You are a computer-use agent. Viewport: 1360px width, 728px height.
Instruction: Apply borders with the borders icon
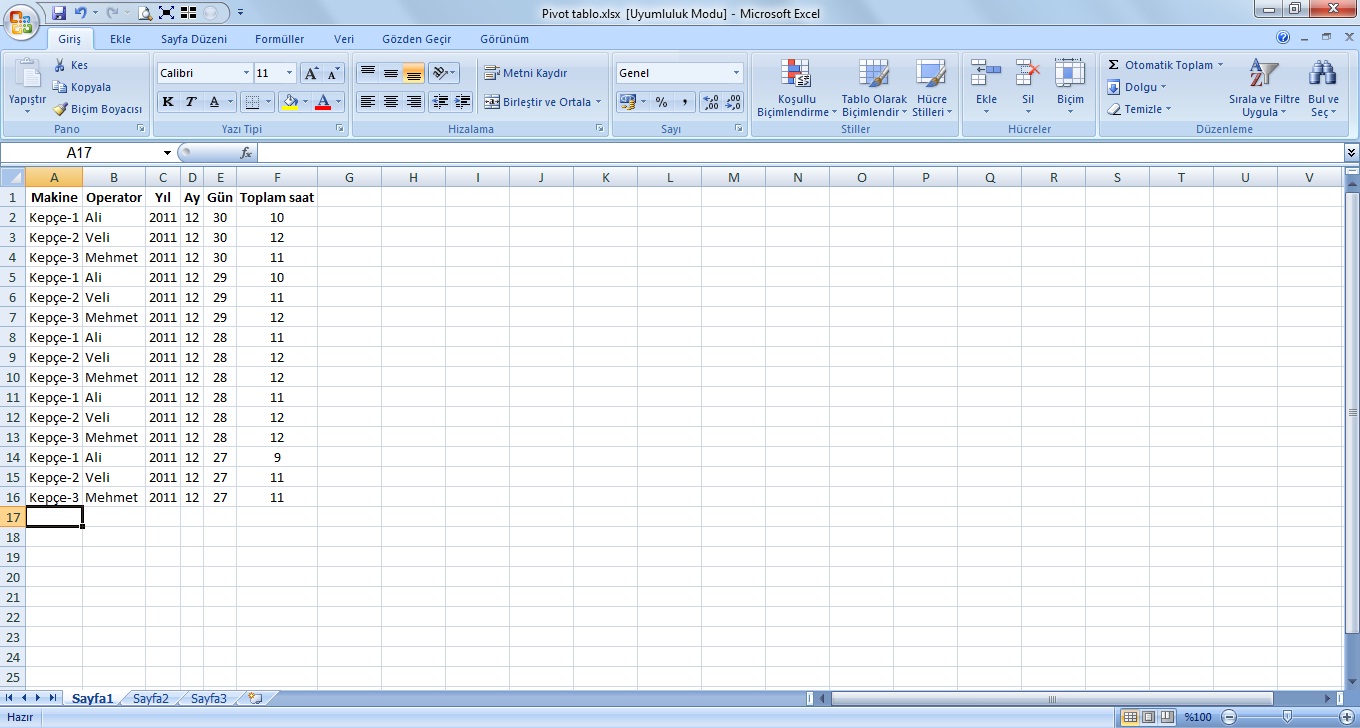pyautogui.click(x=252, y=101)
